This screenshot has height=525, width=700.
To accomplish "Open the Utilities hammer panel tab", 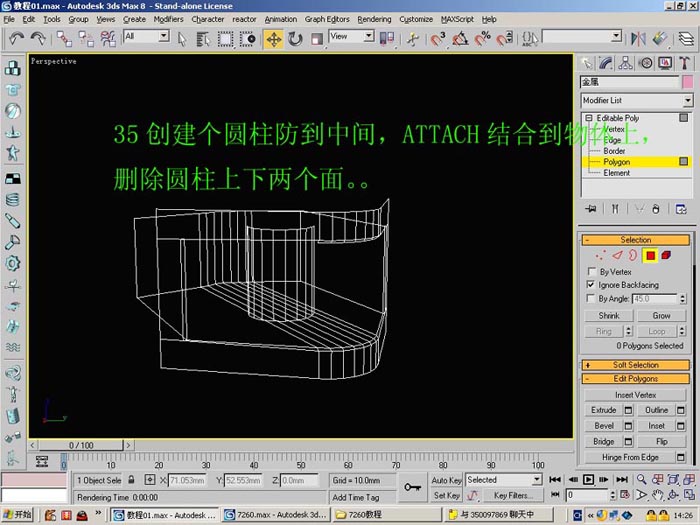I will pyautogui.click(x=684, y=63).
